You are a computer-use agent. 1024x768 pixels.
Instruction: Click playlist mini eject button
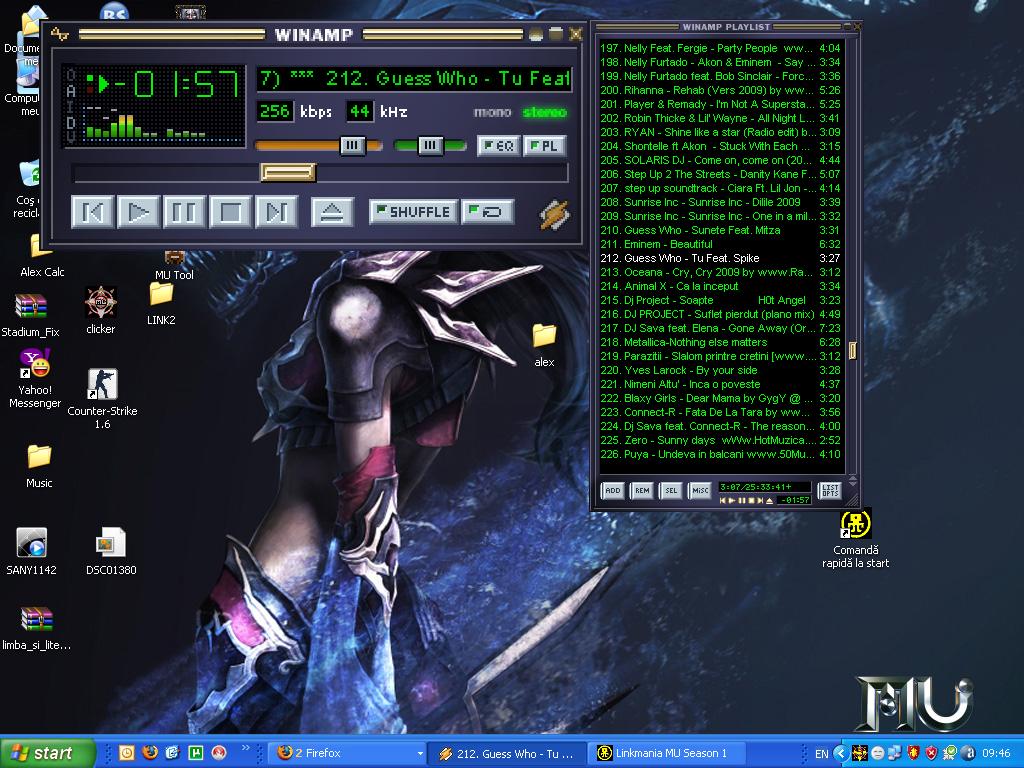point(769,500)
